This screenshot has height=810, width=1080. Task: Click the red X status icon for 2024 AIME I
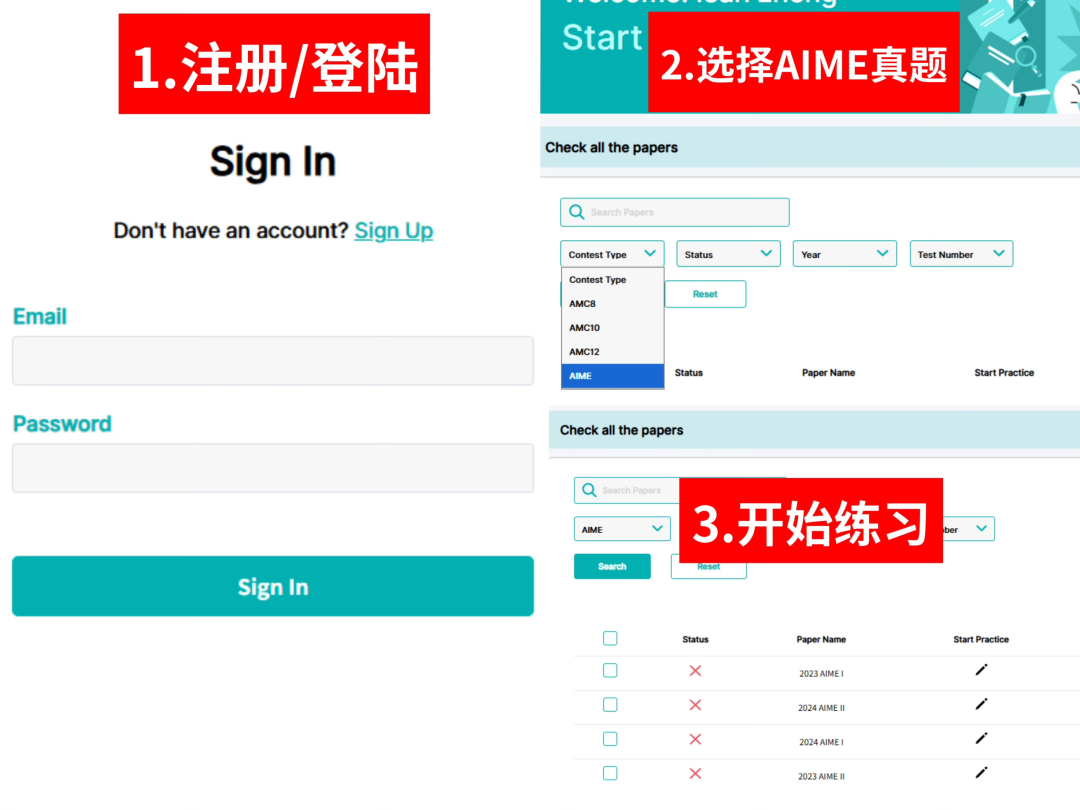[695, 740]
